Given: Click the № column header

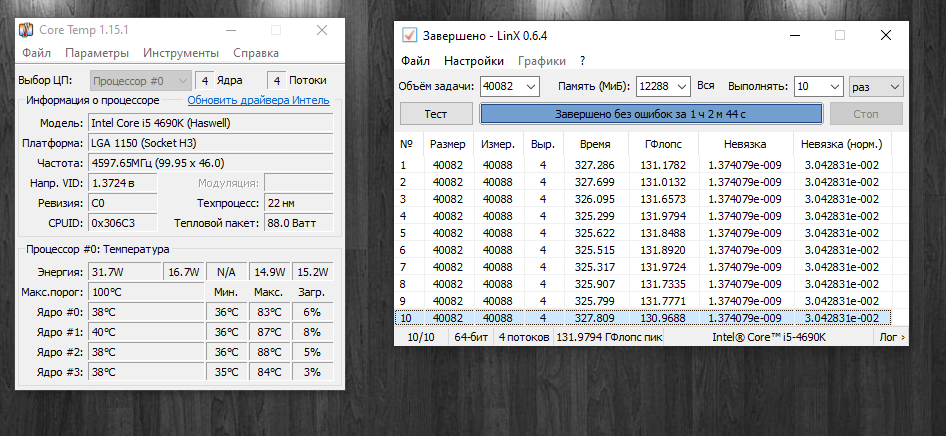Looking at the screenshot, I should (x=408, y=144).
